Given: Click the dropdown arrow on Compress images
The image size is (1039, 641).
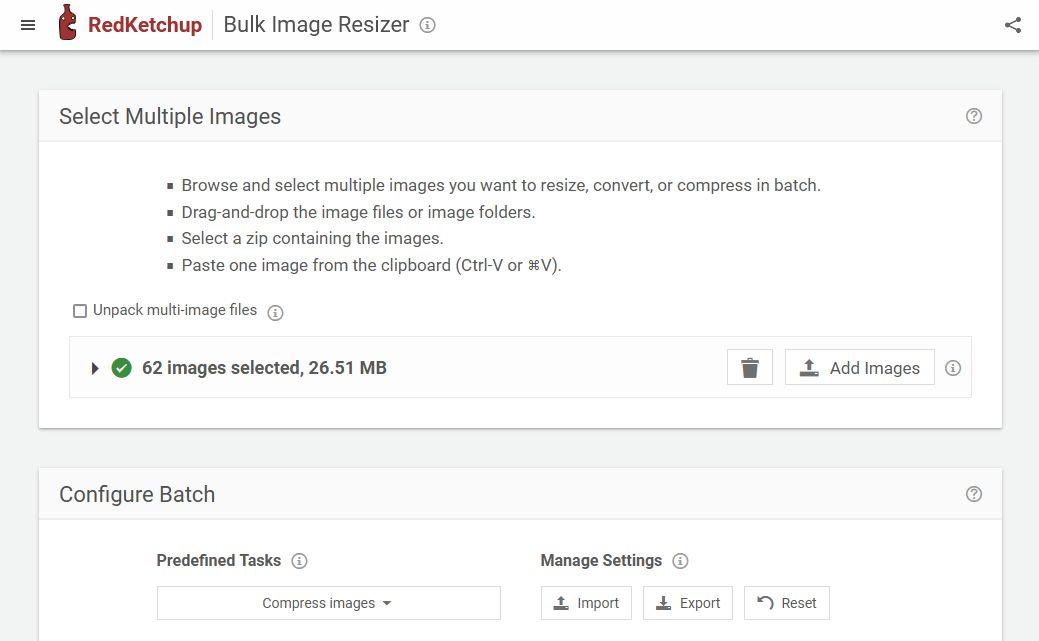Looking at the screenshot, I should (x=387, y=603).
